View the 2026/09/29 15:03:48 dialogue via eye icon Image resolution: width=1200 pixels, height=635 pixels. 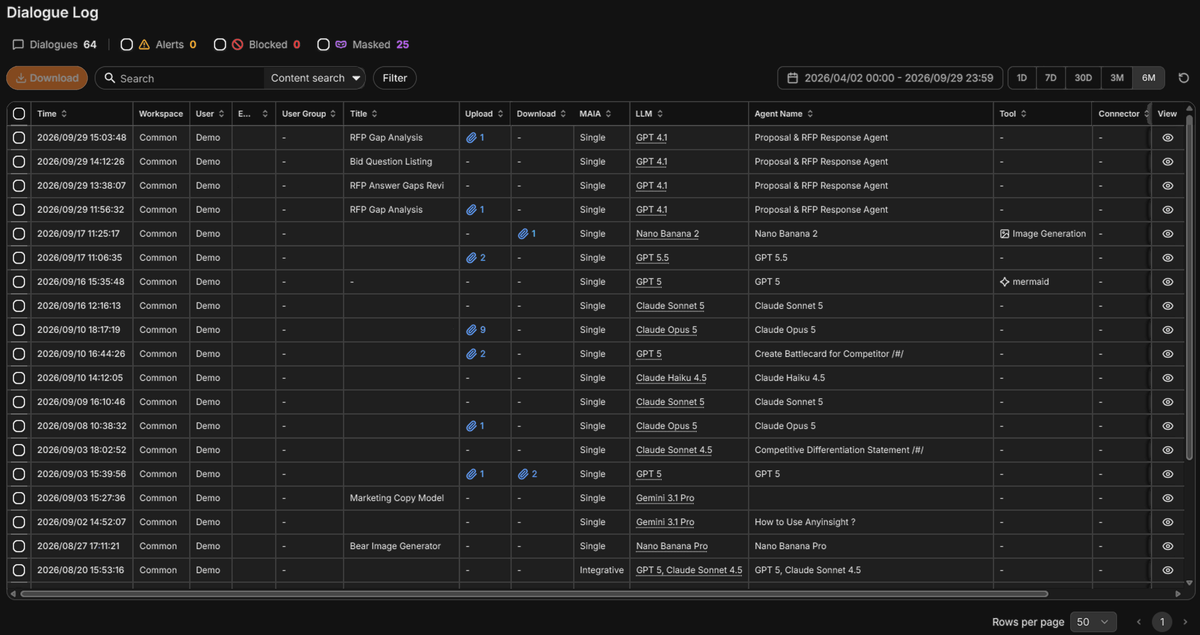1167,138
